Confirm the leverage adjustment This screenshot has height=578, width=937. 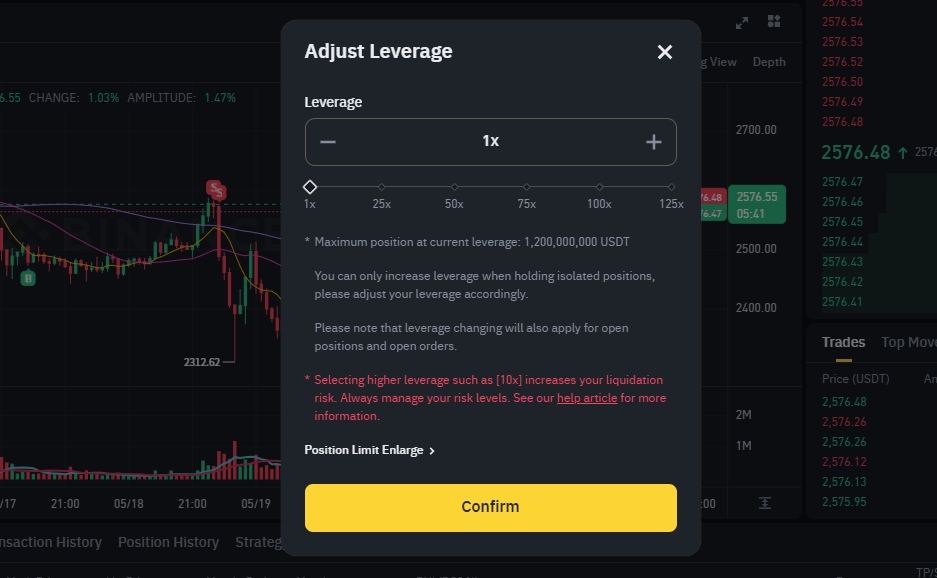pyautogui.click(x=491, y=507)
